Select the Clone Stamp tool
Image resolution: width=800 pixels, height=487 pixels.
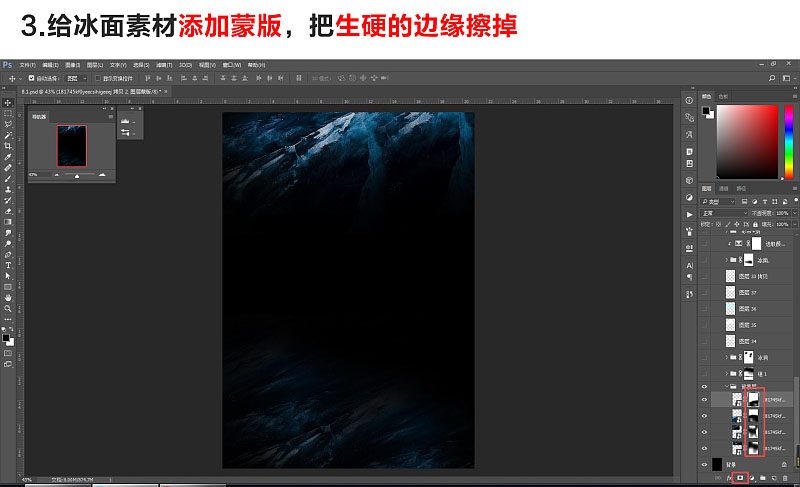8,189
